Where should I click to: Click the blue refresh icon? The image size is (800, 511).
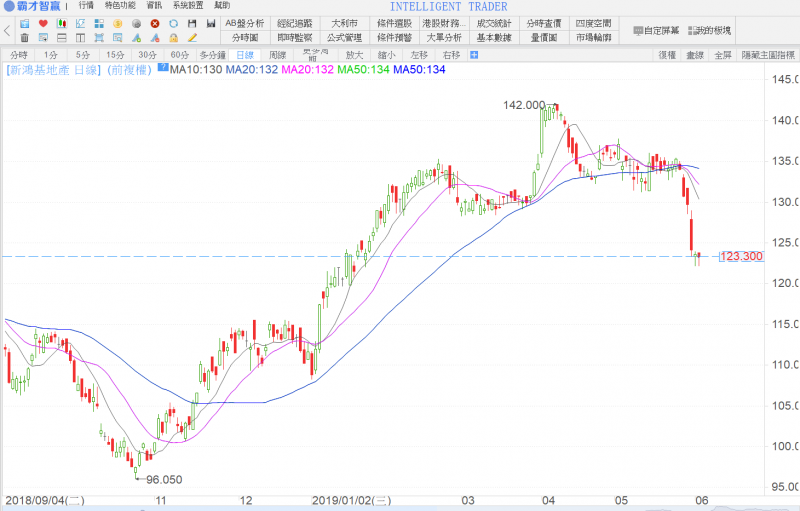click(x=173, y=23)
